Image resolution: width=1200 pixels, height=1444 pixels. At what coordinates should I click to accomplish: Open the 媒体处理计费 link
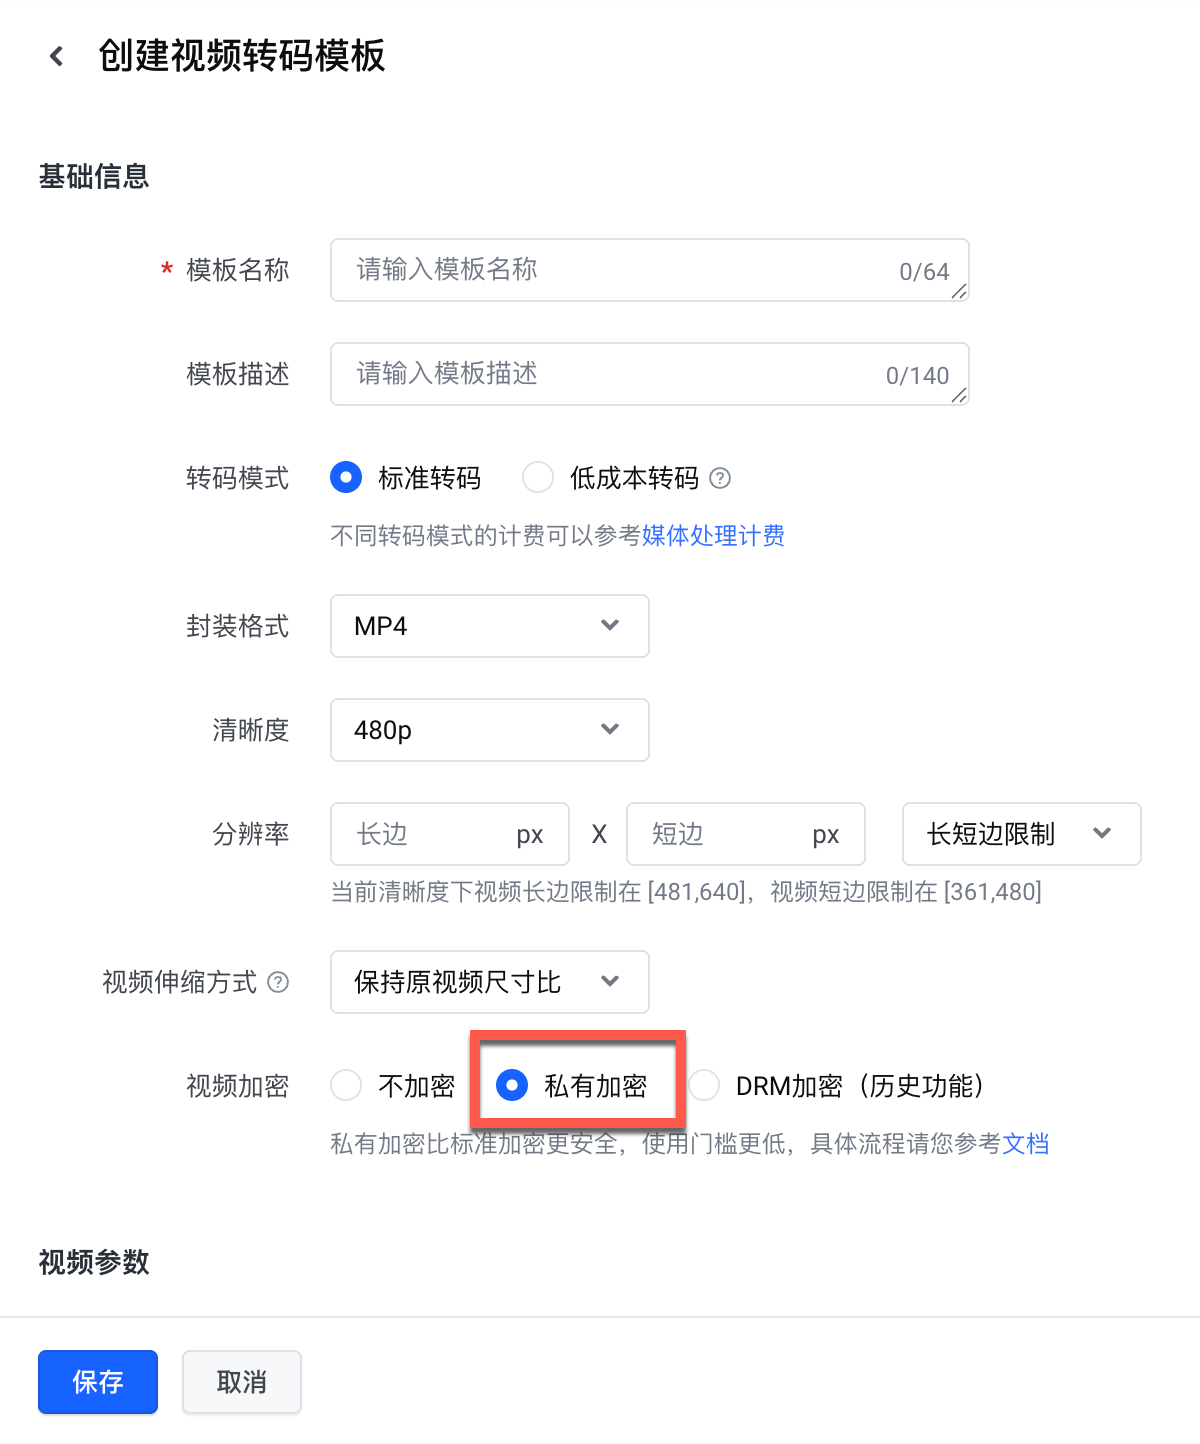tap(713, 536)
